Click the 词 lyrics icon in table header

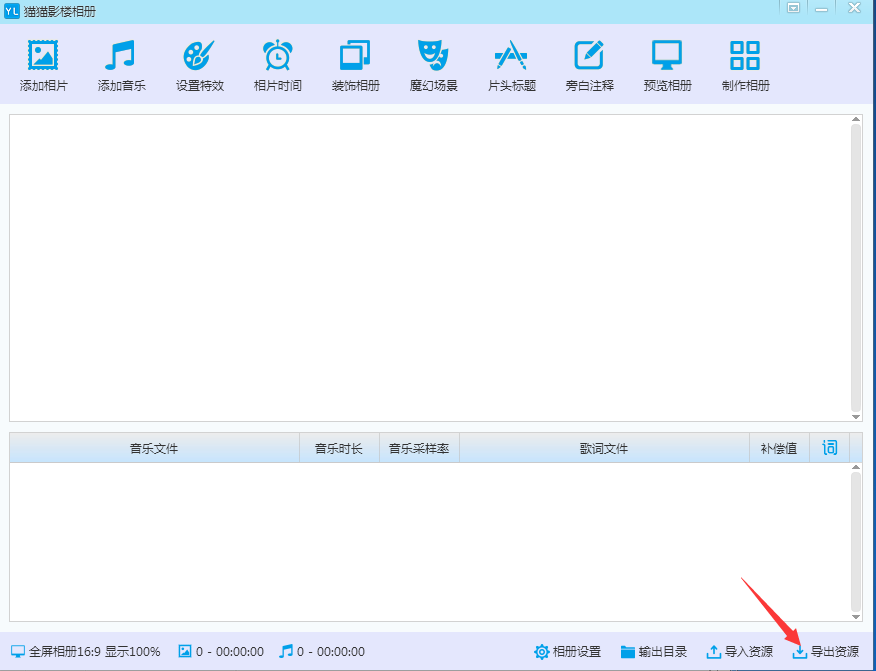[x=829, y=447]
